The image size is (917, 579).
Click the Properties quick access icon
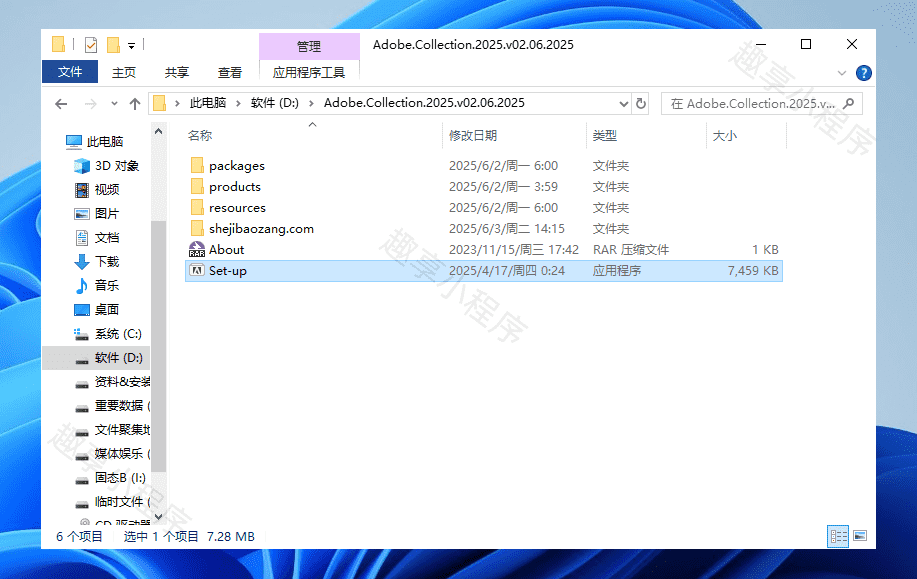click(91, 45)
